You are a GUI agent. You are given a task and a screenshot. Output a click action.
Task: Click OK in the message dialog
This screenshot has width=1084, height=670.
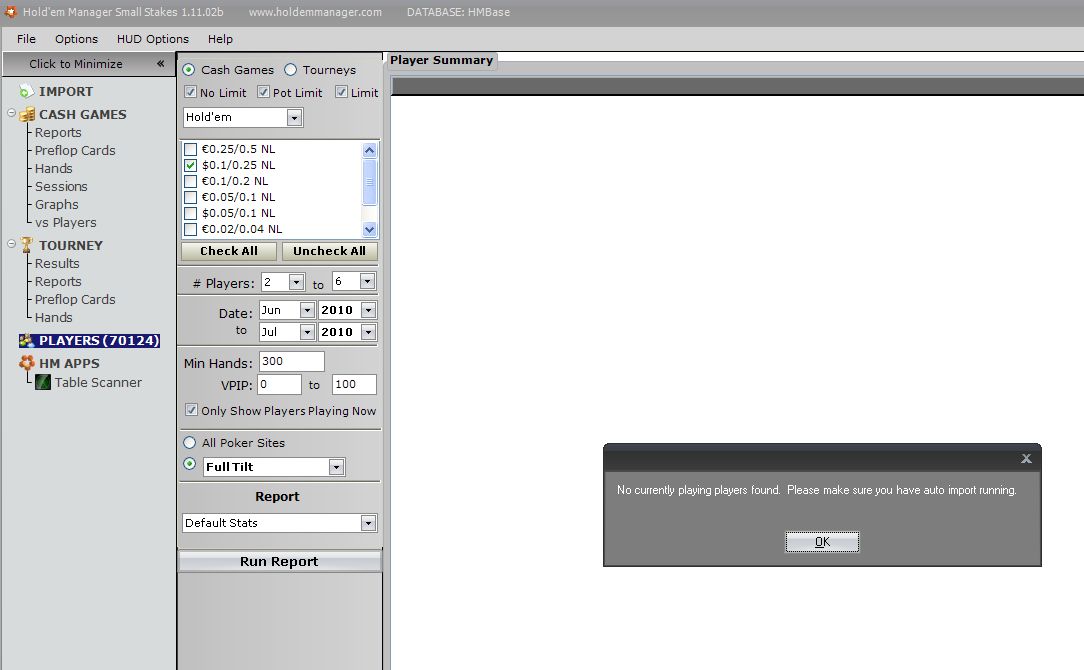(822, 542)
